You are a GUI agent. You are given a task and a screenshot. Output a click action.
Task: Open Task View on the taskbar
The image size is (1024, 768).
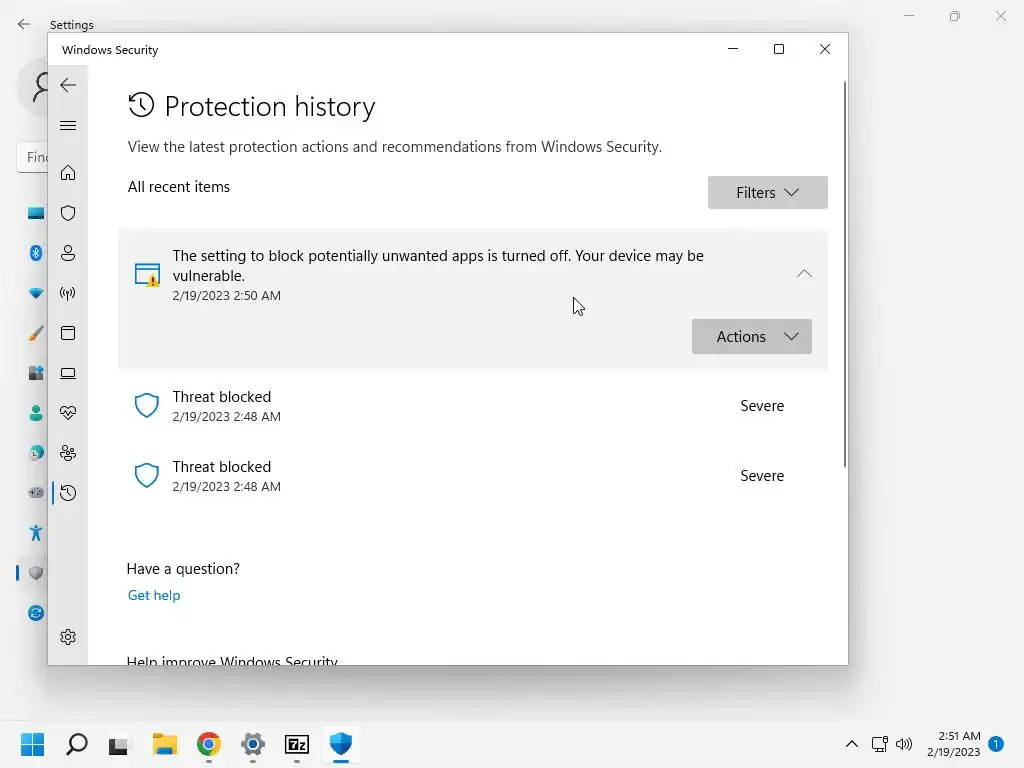pyautogui.click(x=120, y=744)
